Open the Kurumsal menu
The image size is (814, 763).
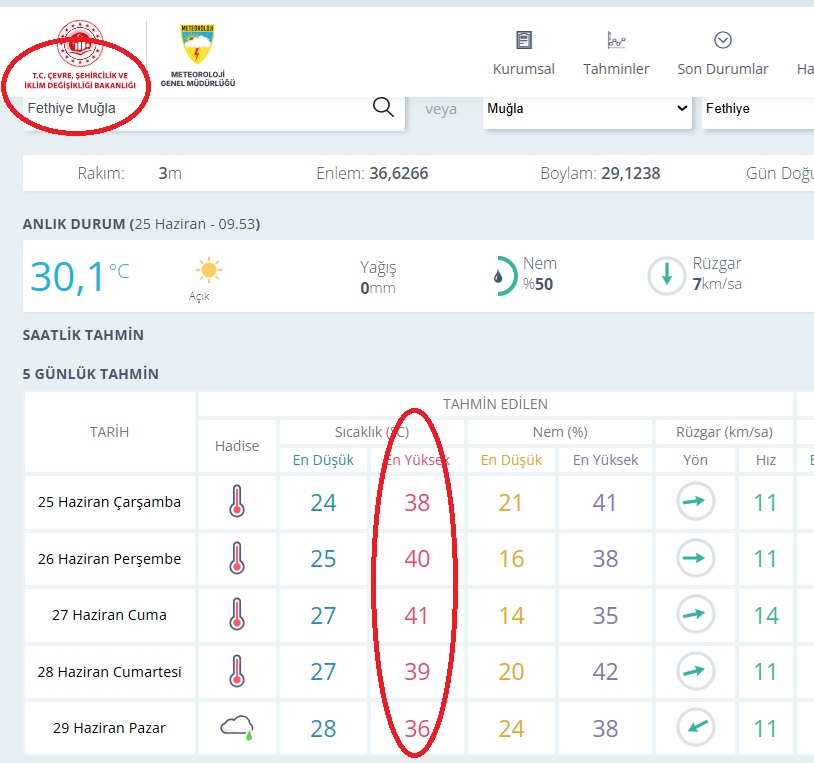point(524,54)
